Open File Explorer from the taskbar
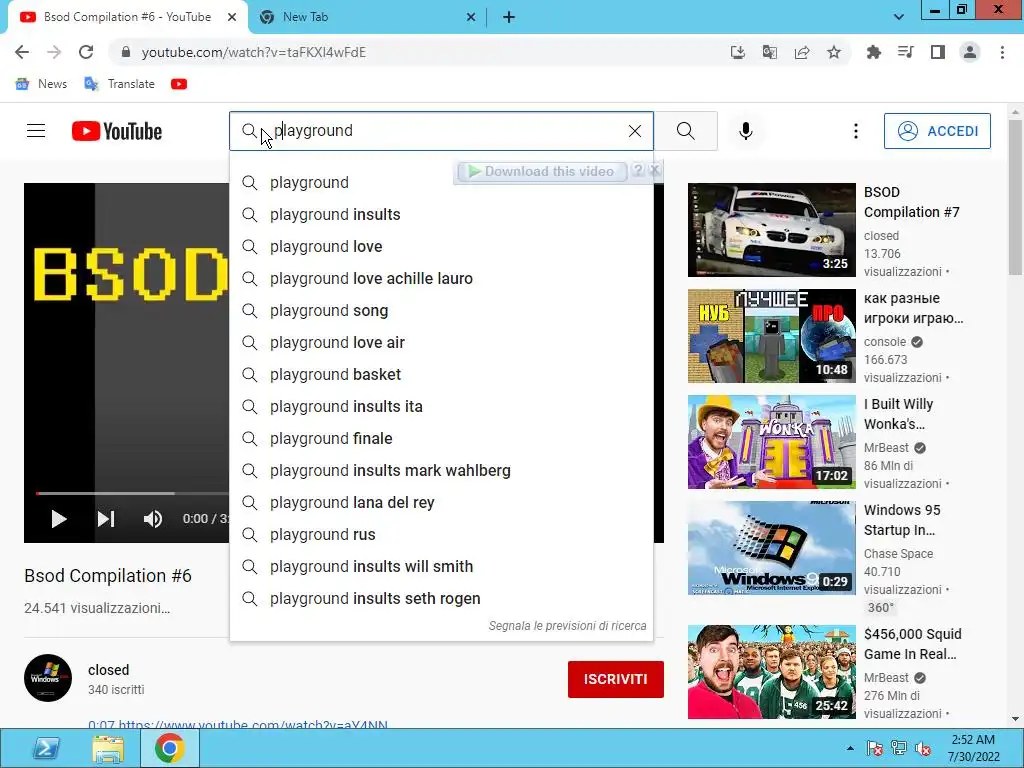 [108, 748]
